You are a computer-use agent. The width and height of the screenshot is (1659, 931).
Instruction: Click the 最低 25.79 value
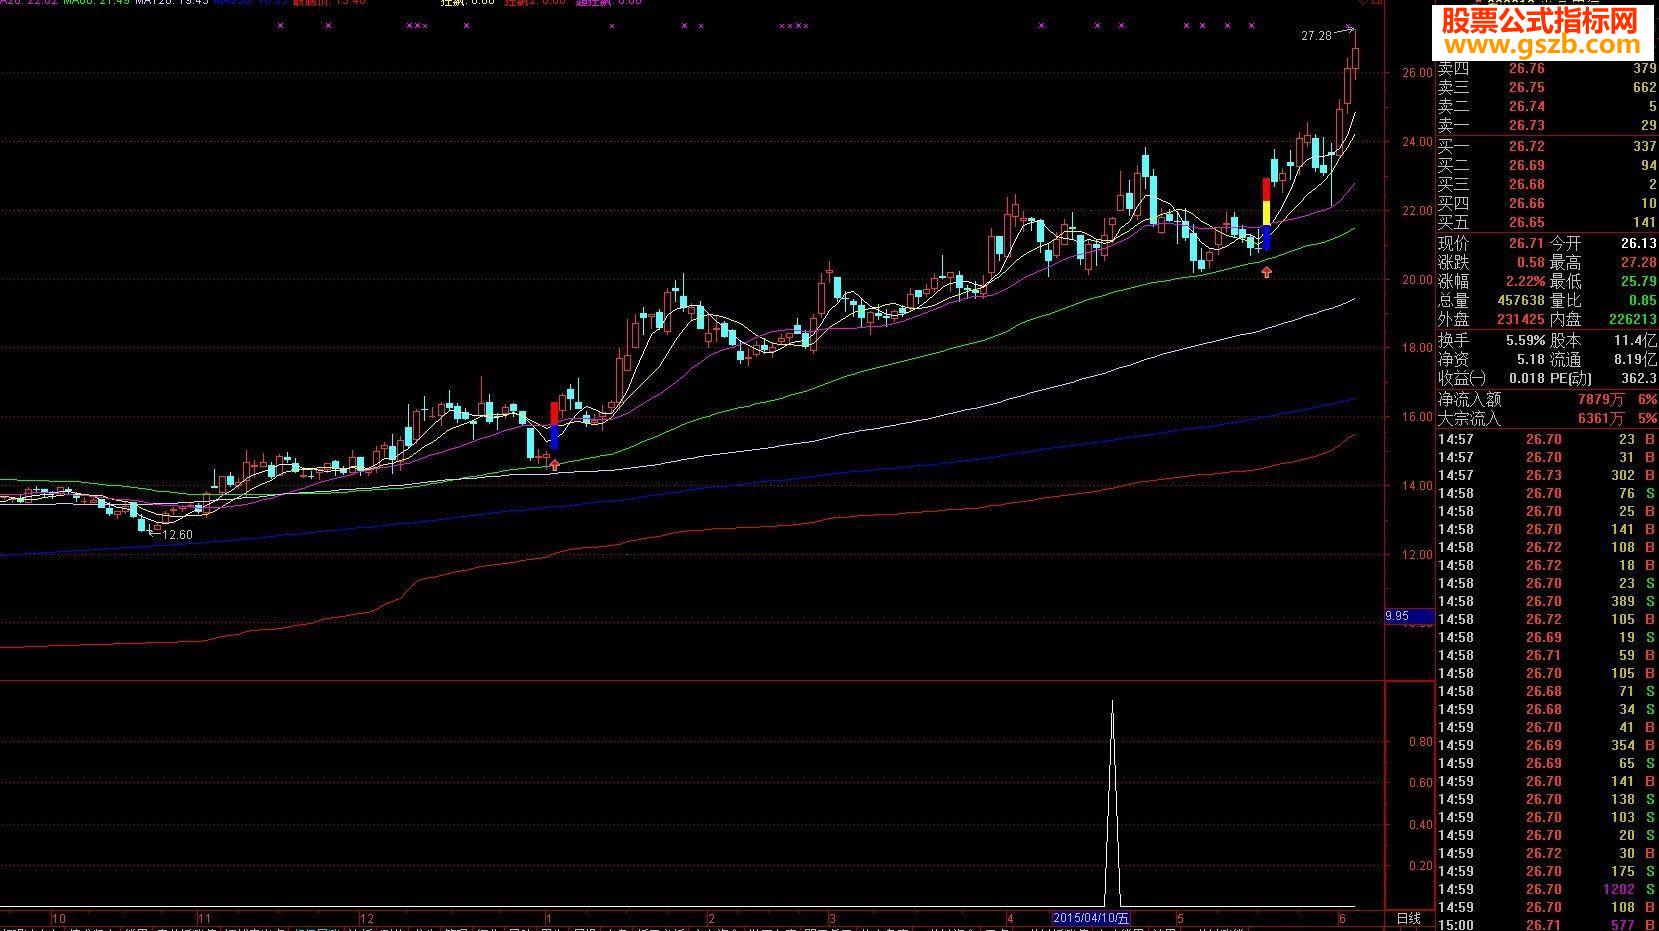1639,282
